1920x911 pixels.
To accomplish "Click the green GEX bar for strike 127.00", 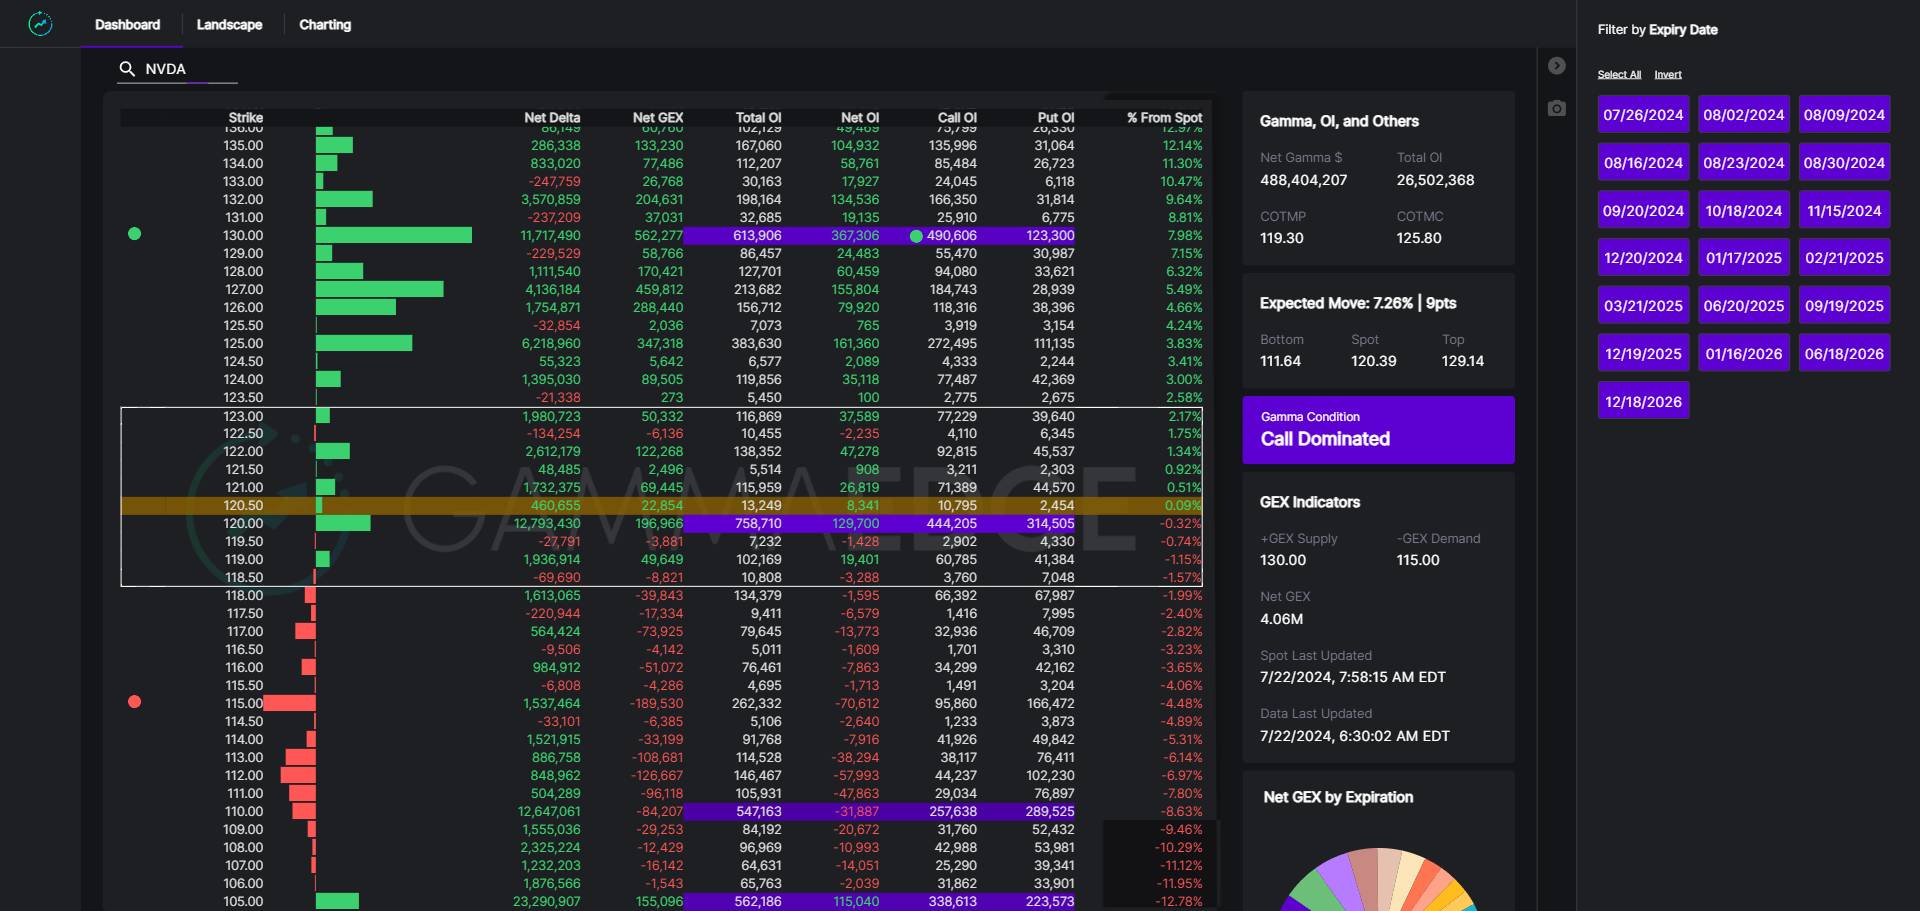I will [x=379, y=290].
